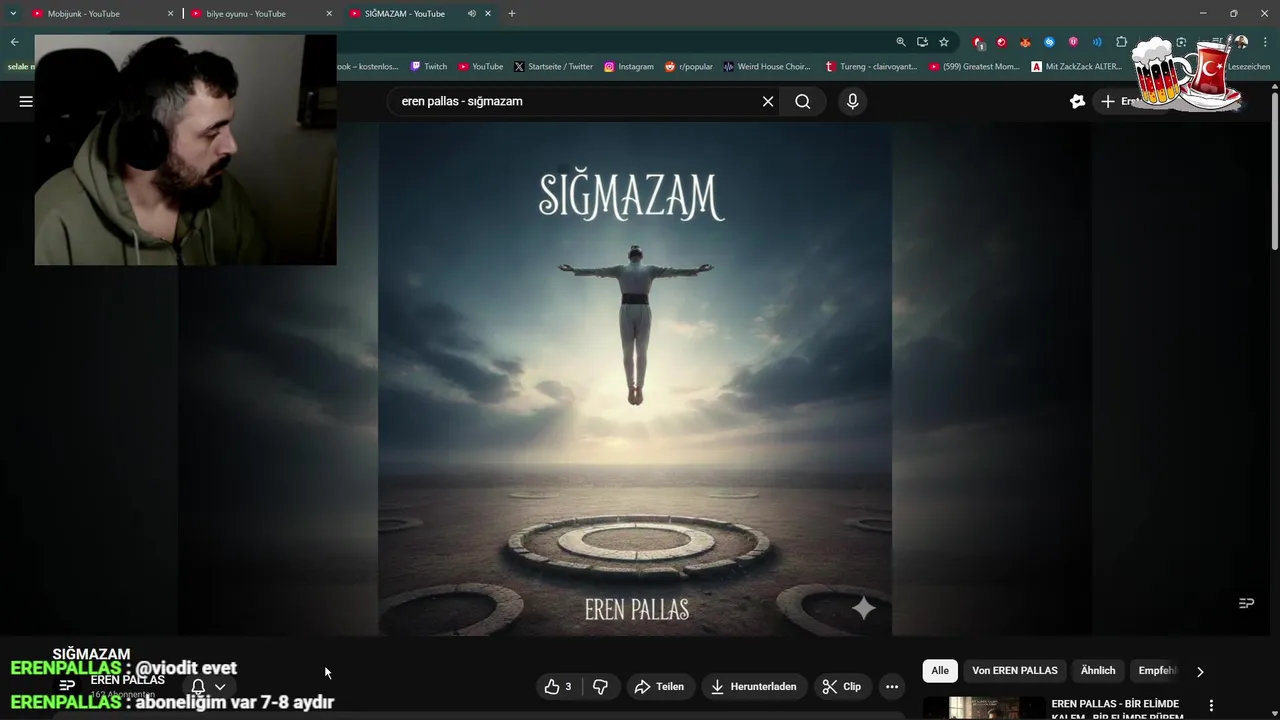Close the Mobijunk - YouTube tab
The image size is (1280, 720).
(170, 13)
